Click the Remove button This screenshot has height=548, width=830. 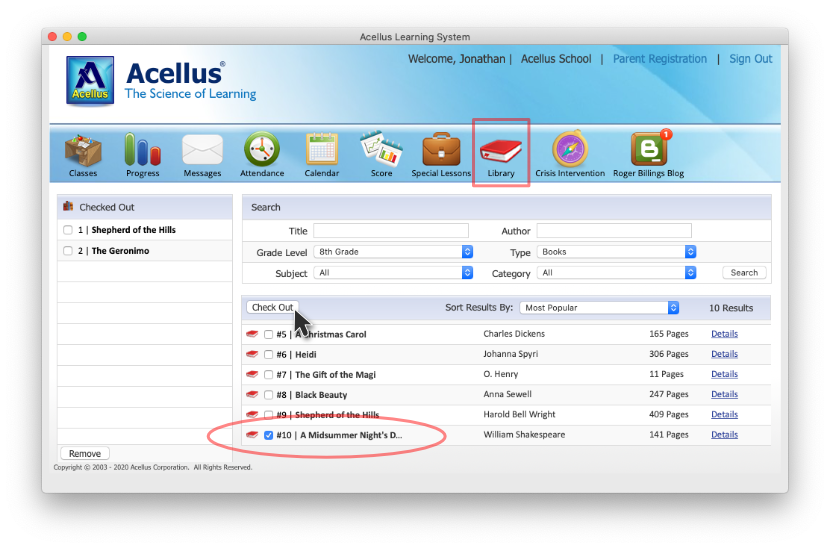click(85, 454)
